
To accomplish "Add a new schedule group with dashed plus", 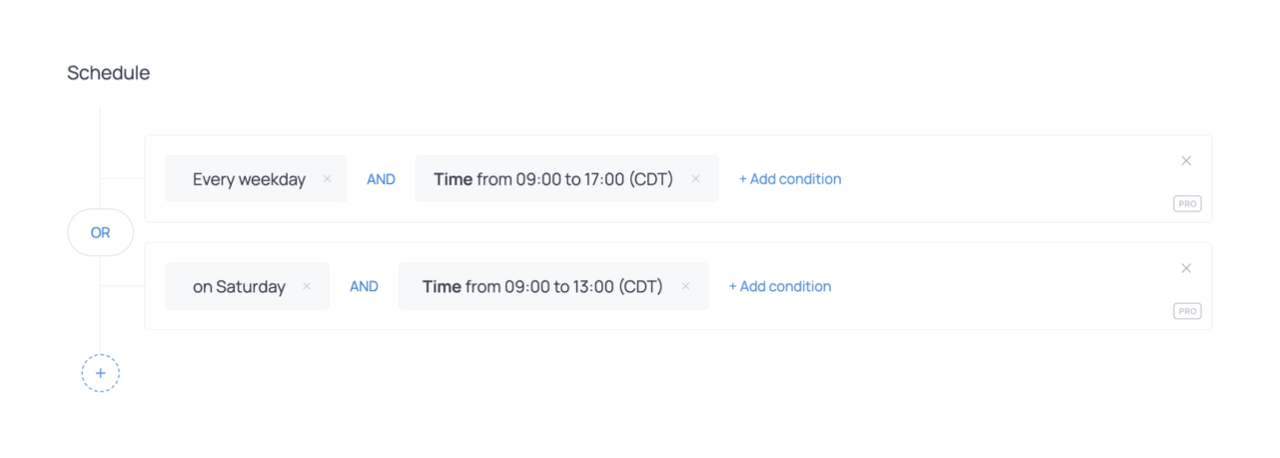I will click(100, 373).
